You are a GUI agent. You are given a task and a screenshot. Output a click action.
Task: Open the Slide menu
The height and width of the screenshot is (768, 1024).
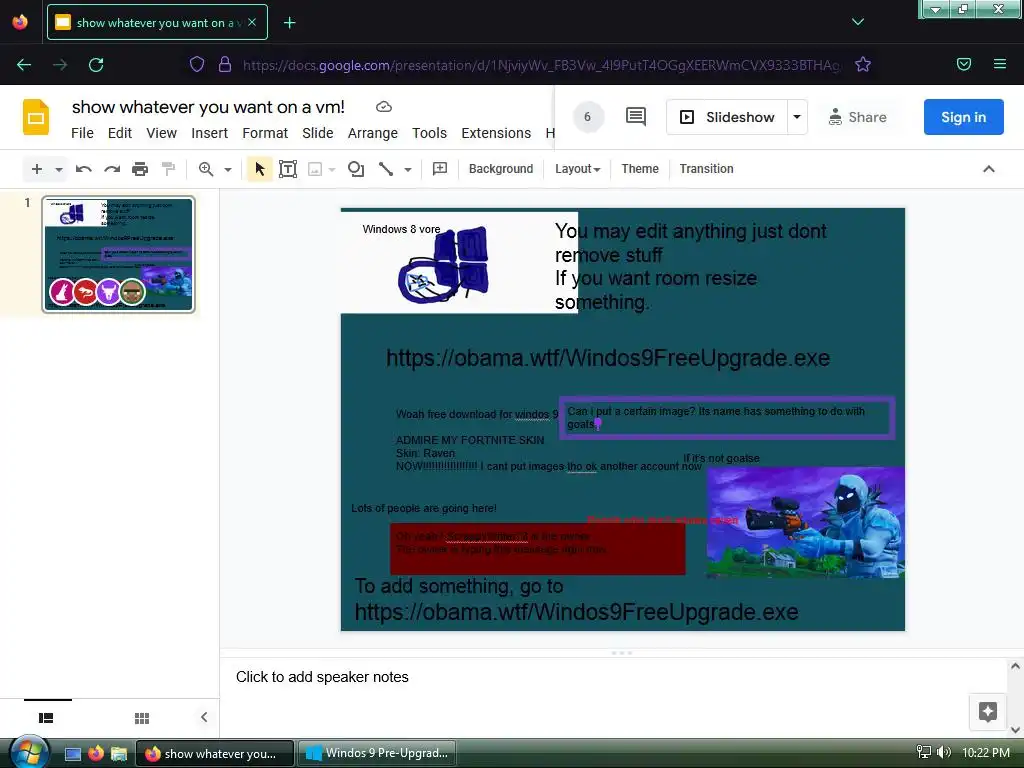tap(317, 133)
